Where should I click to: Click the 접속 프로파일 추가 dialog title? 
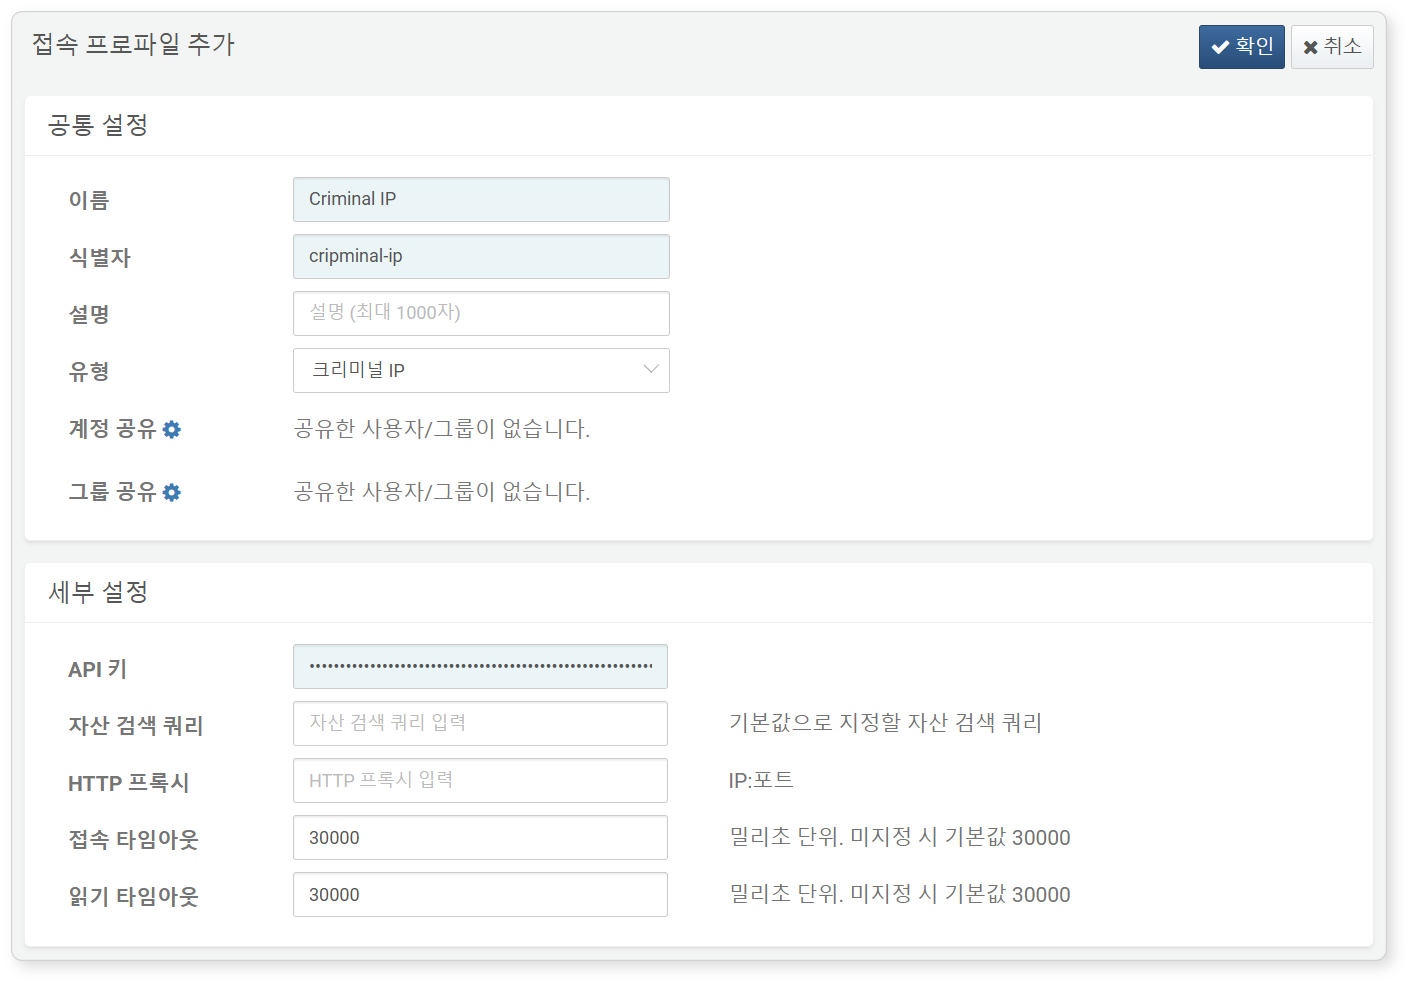(x=133, y=44)
